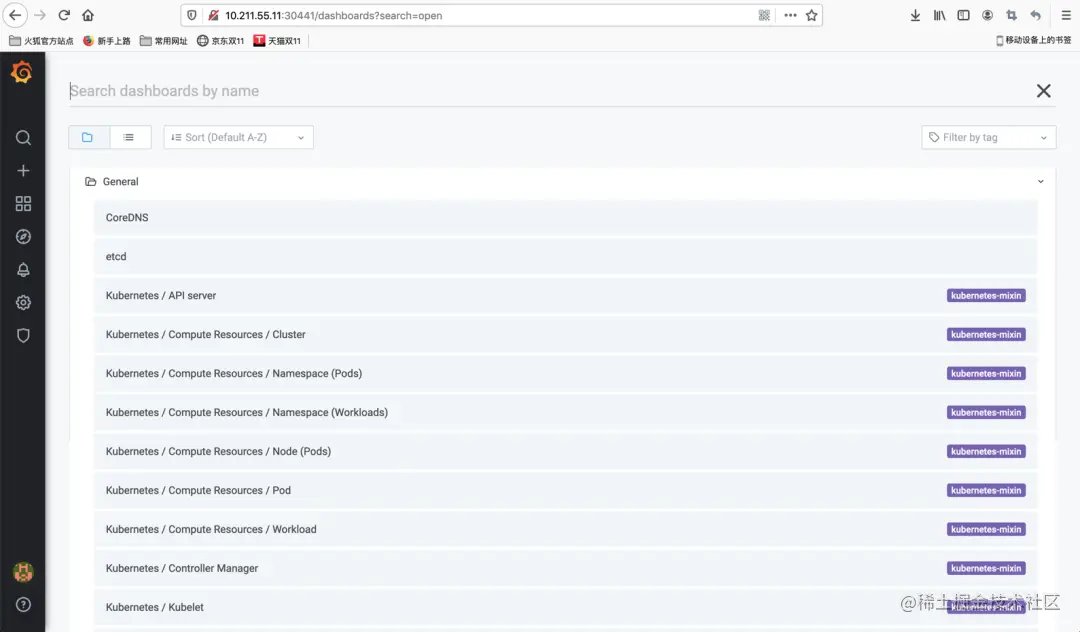The width and height of the screenshot is (1080, 632).
Task: Open the Create plus icon in the sidebar
Action: 23,171
